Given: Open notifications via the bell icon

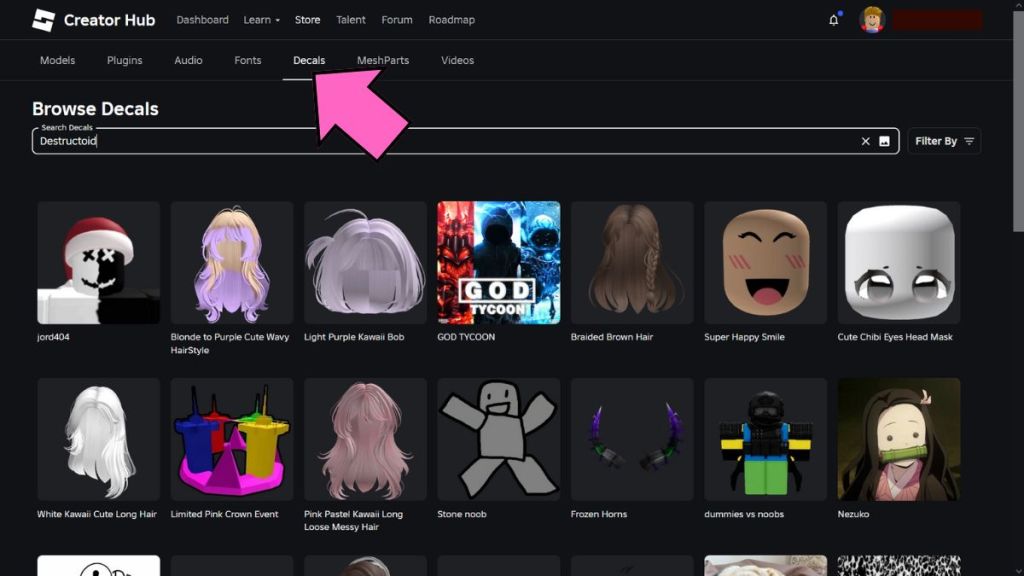Looking at the screenshot, I should click(x=833, y=19).
